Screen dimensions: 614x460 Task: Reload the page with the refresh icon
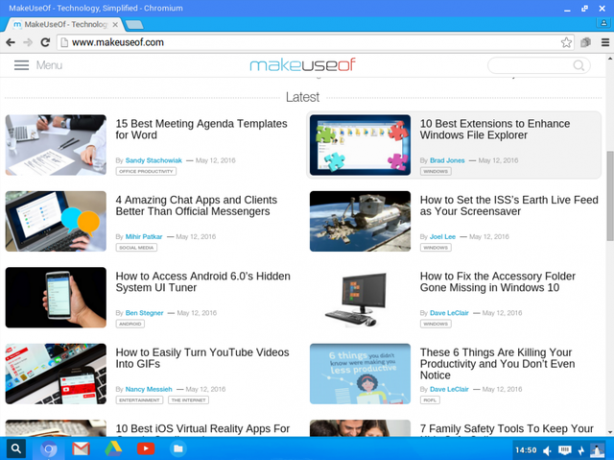(x=45, y=42)
